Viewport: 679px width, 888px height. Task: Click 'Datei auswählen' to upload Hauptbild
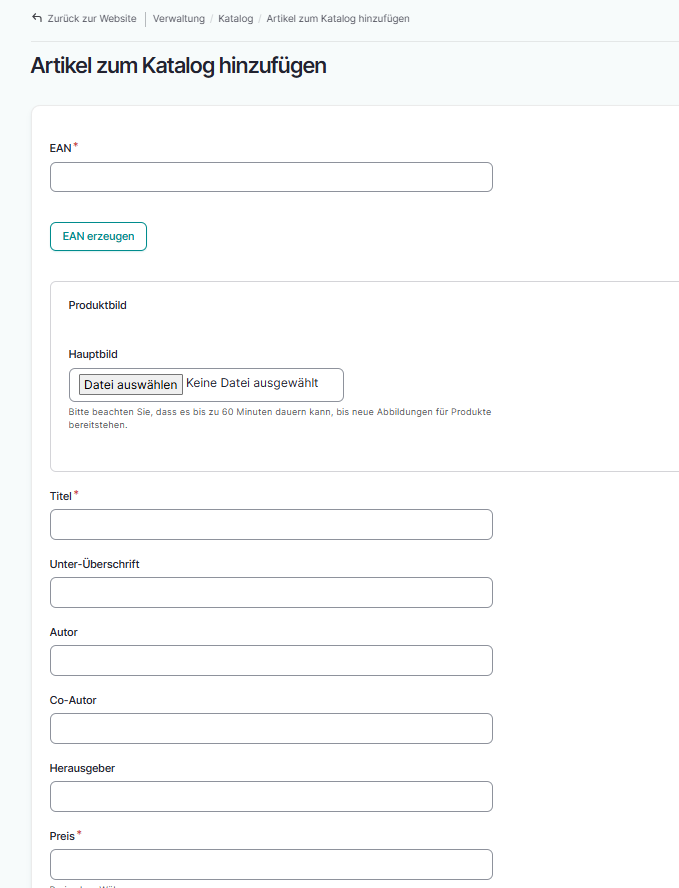[x=130, y=385]
